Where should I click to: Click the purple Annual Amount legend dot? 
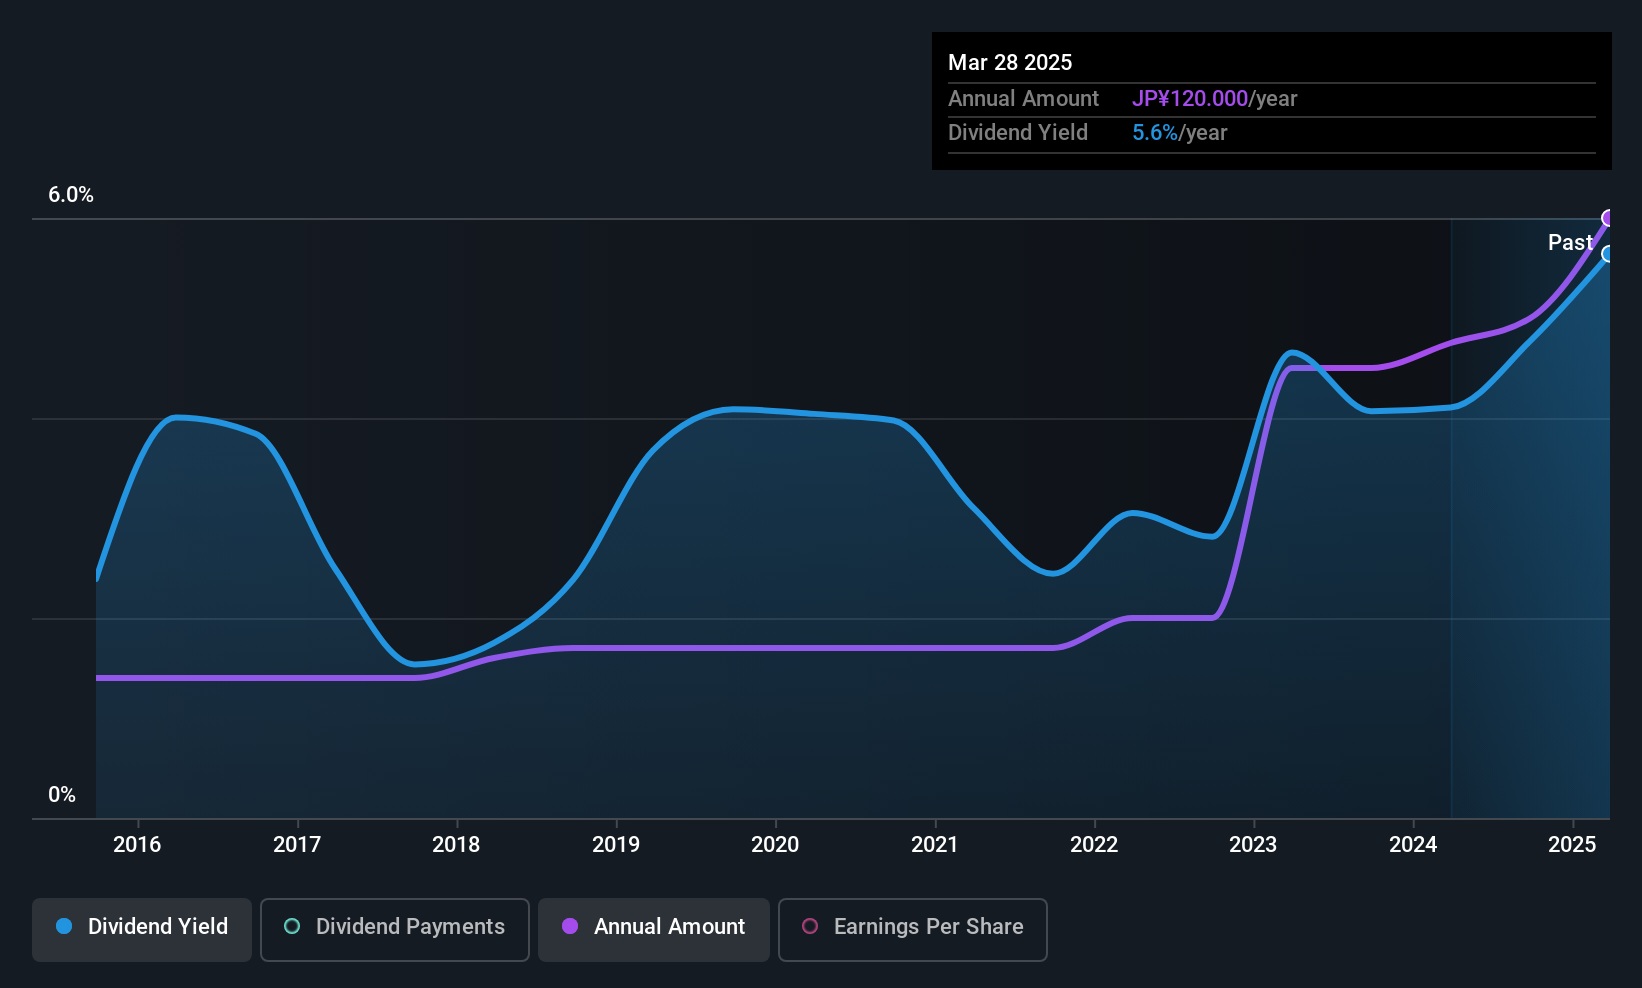570,926
